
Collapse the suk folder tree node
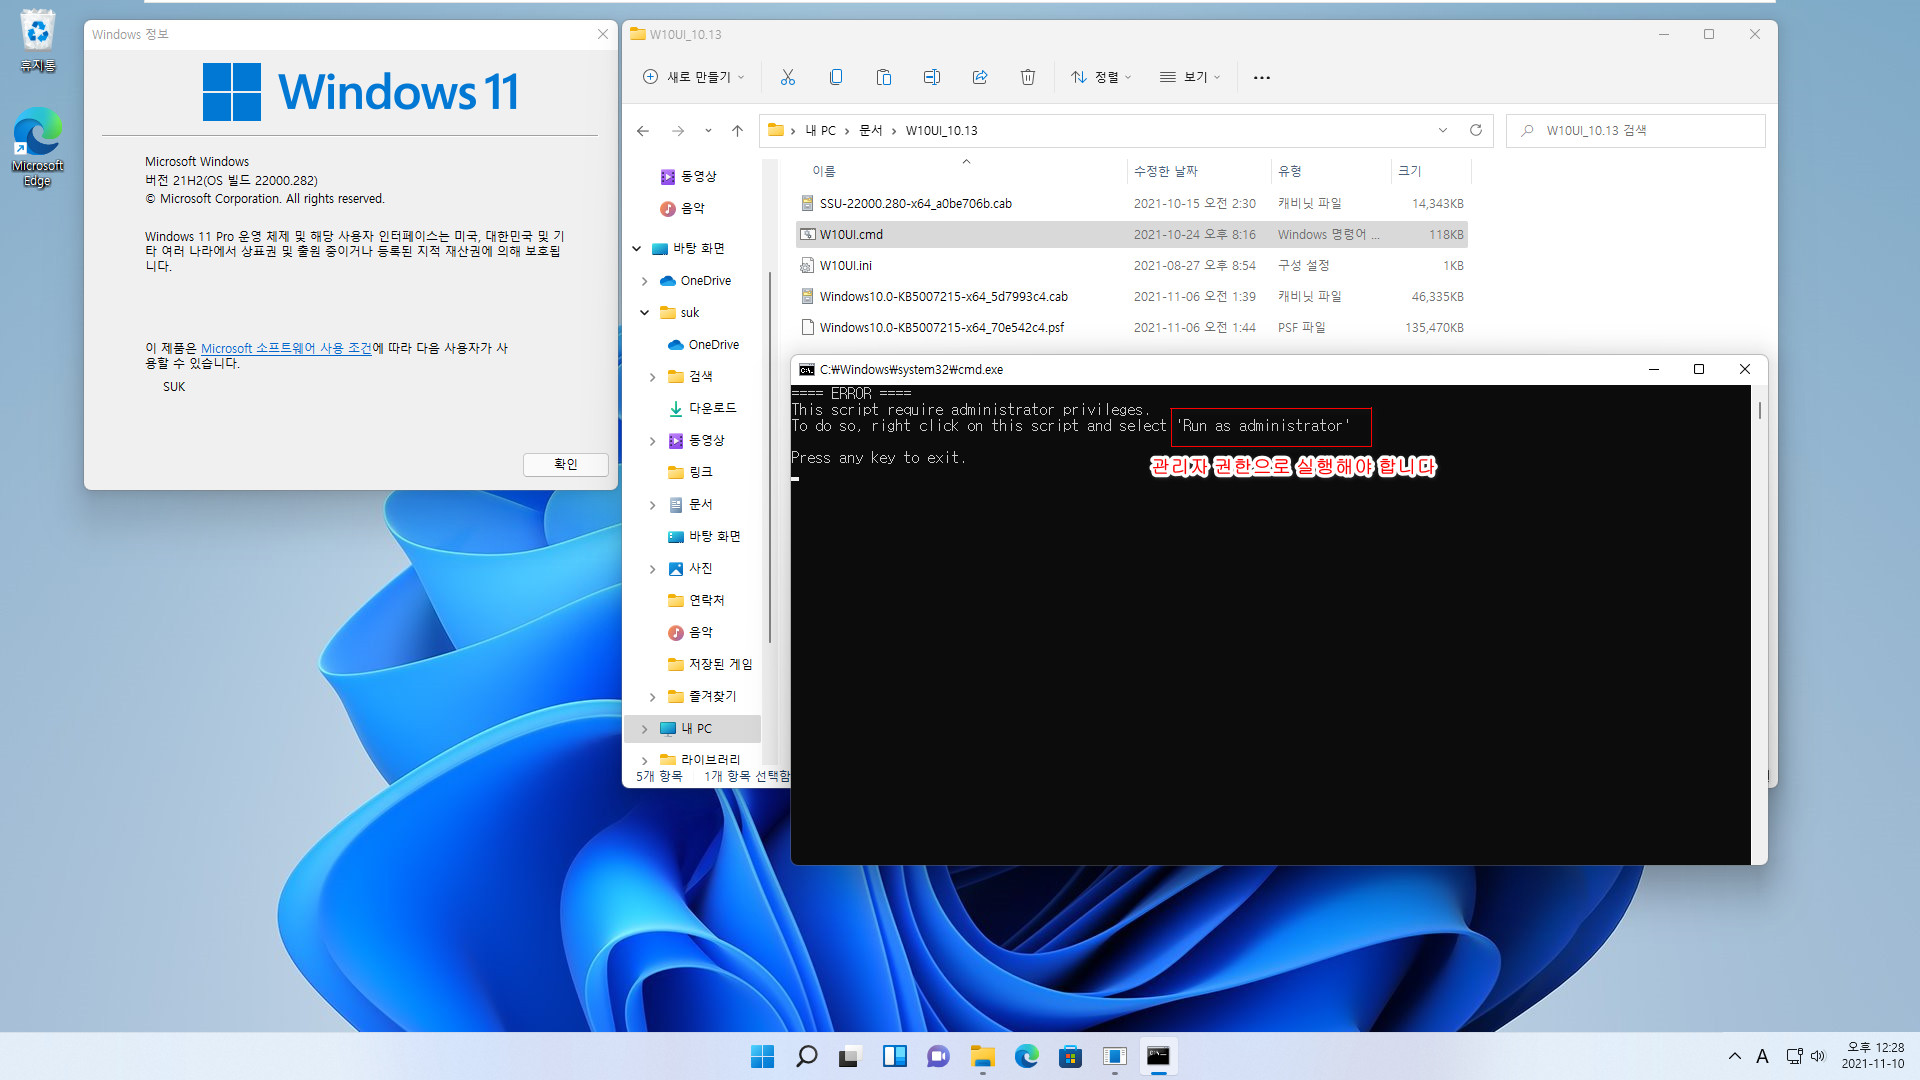point(645,313)
